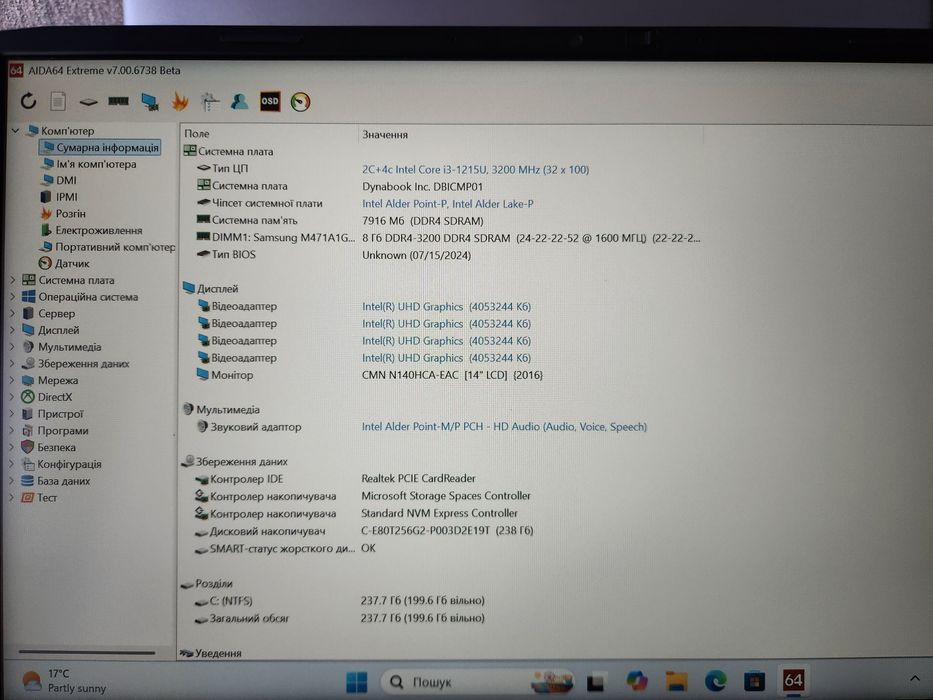Expand the Системна плата tree node
Screen dimensions: 933x700
point(12,280)
